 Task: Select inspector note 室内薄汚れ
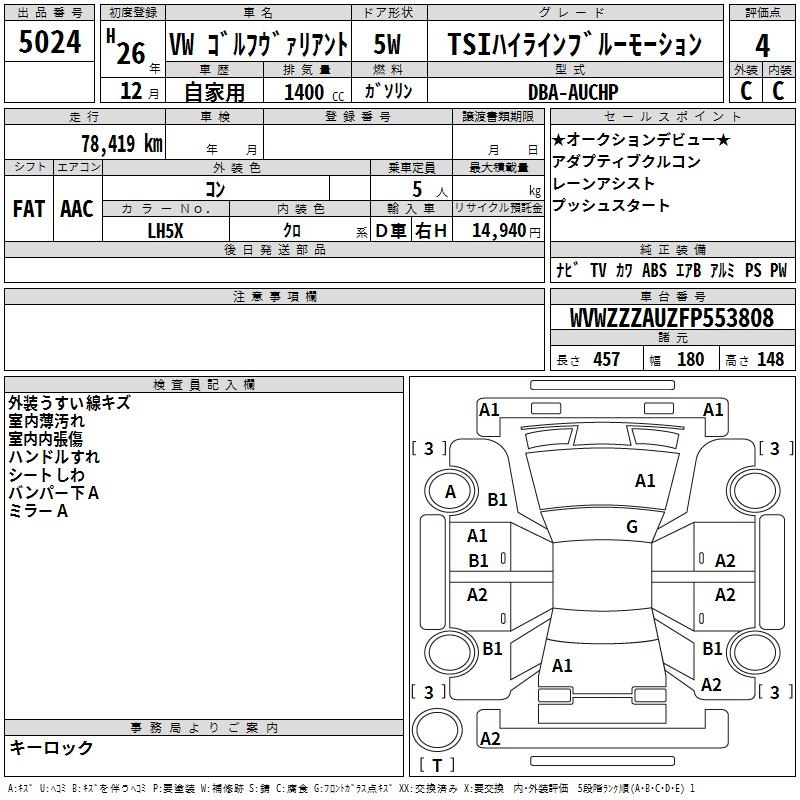46,421
